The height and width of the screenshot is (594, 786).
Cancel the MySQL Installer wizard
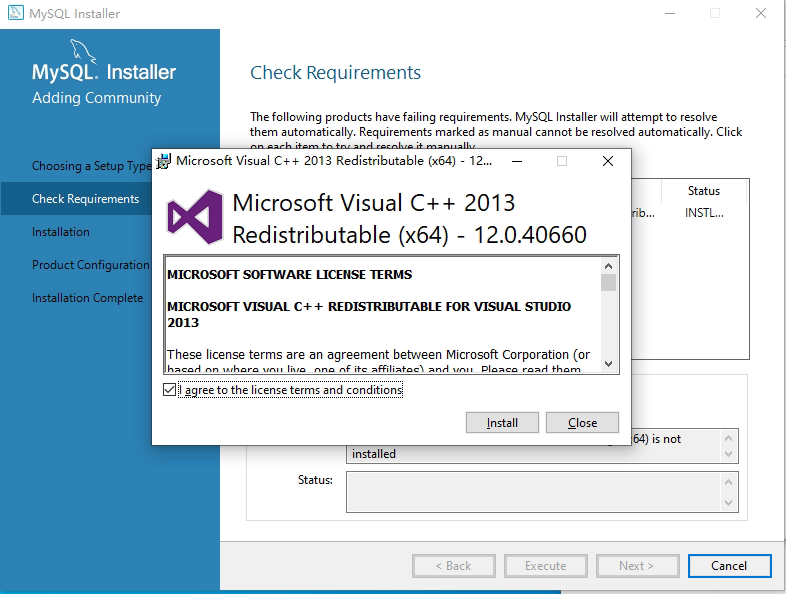point(728,565)
